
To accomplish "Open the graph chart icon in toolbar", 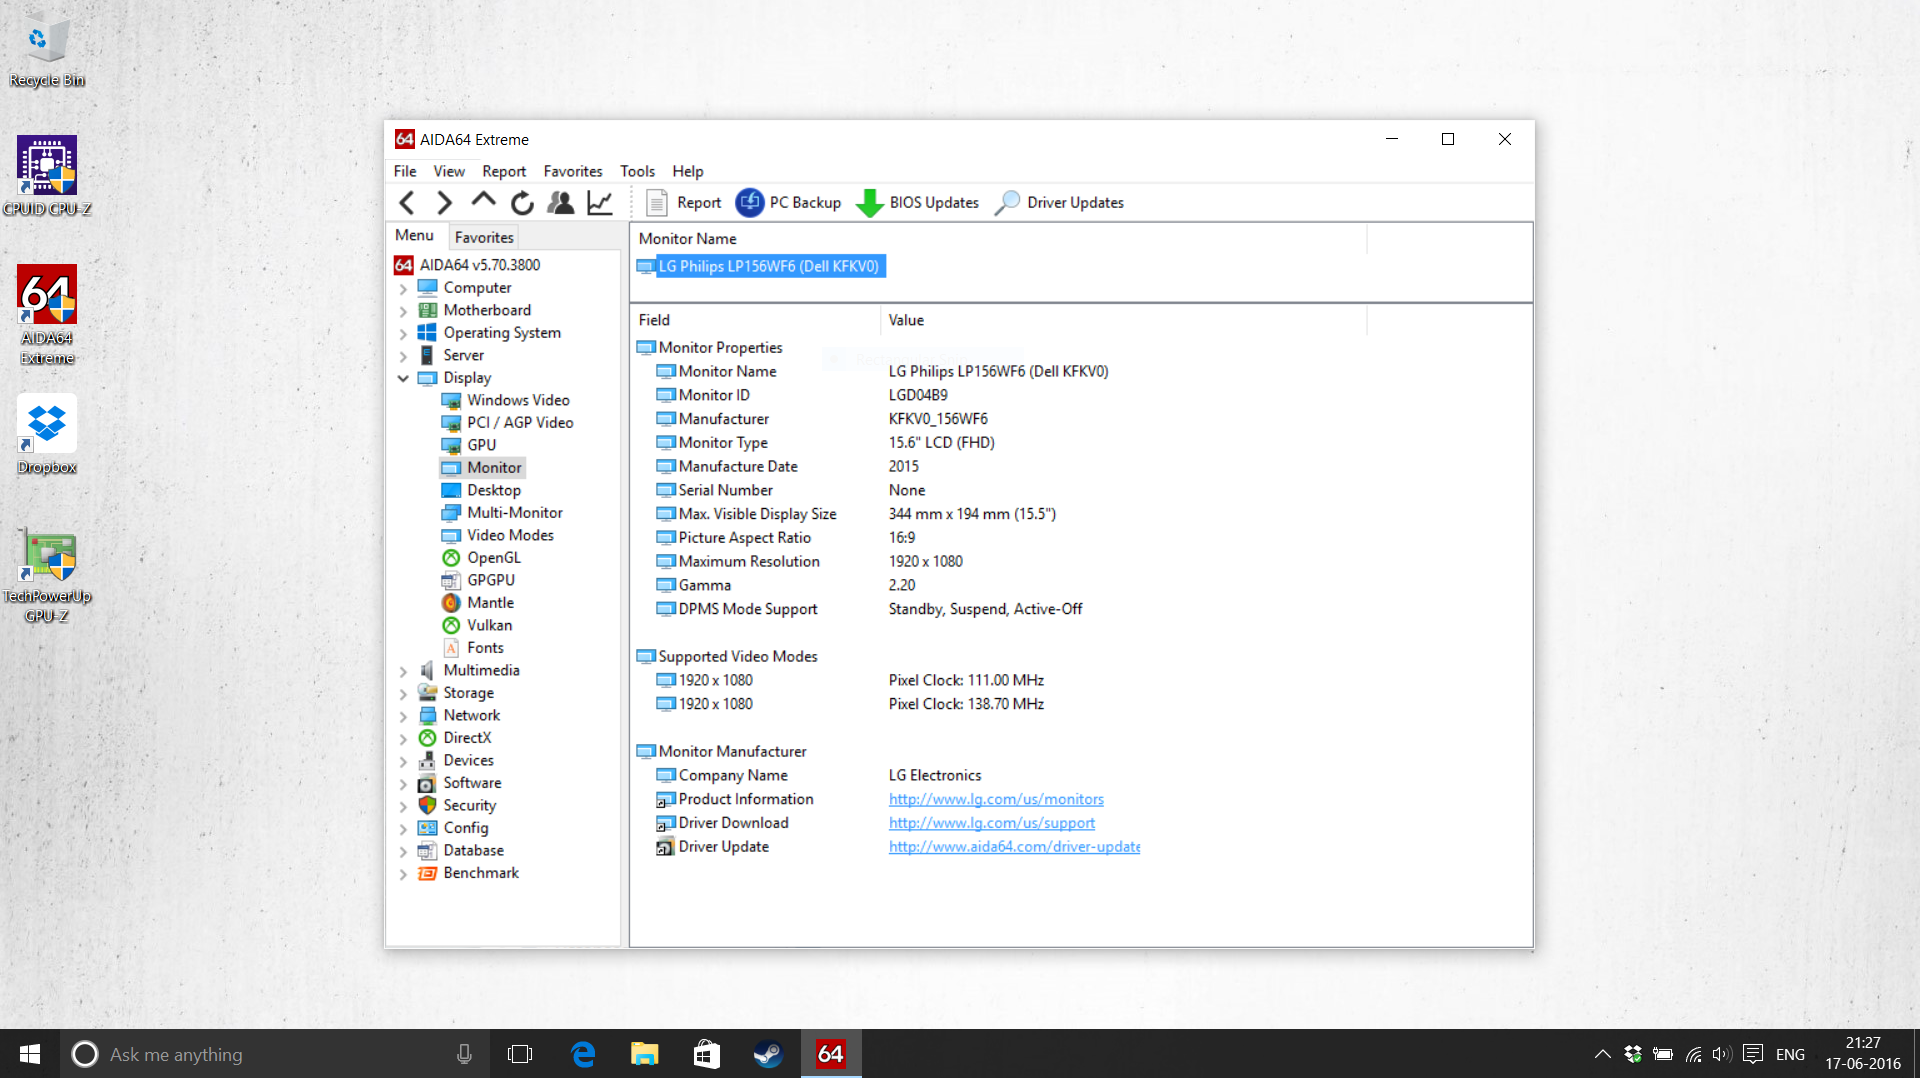I will tap(600, 203).
